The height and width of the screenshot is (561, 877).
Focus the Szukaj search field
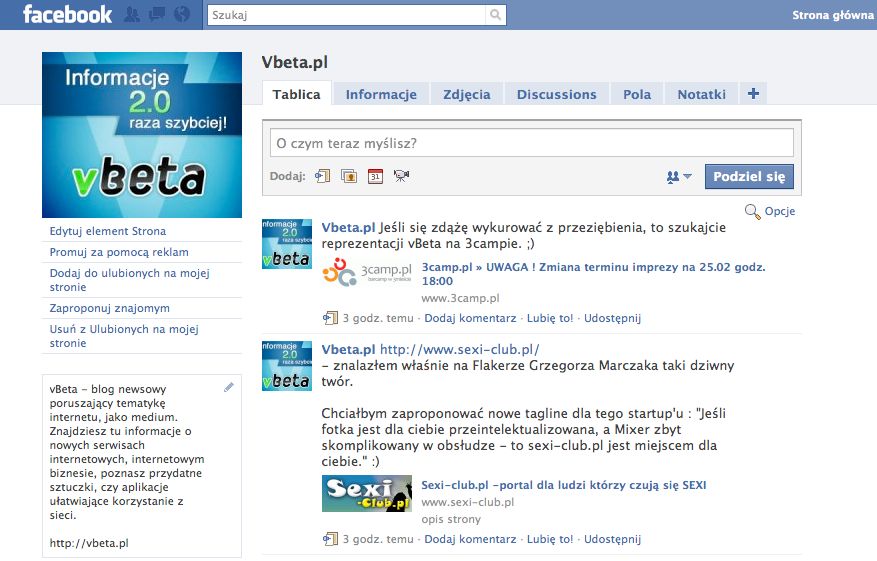(x=346, y=15)
